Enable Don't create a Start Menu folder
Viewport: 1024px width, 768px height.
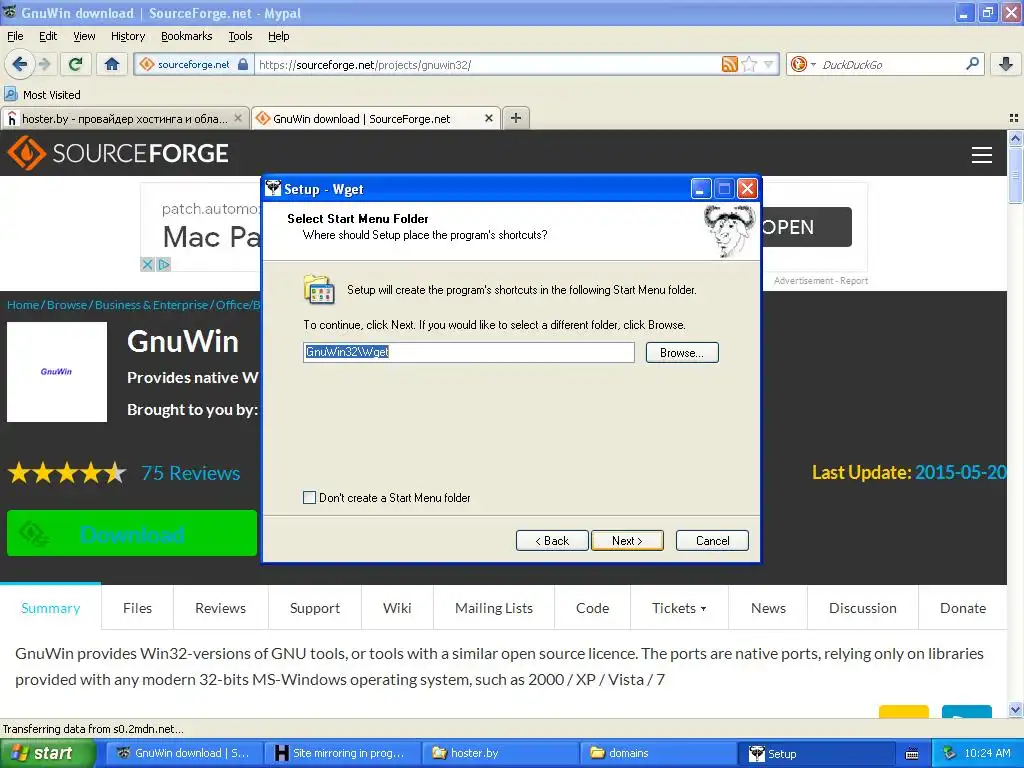310,498
